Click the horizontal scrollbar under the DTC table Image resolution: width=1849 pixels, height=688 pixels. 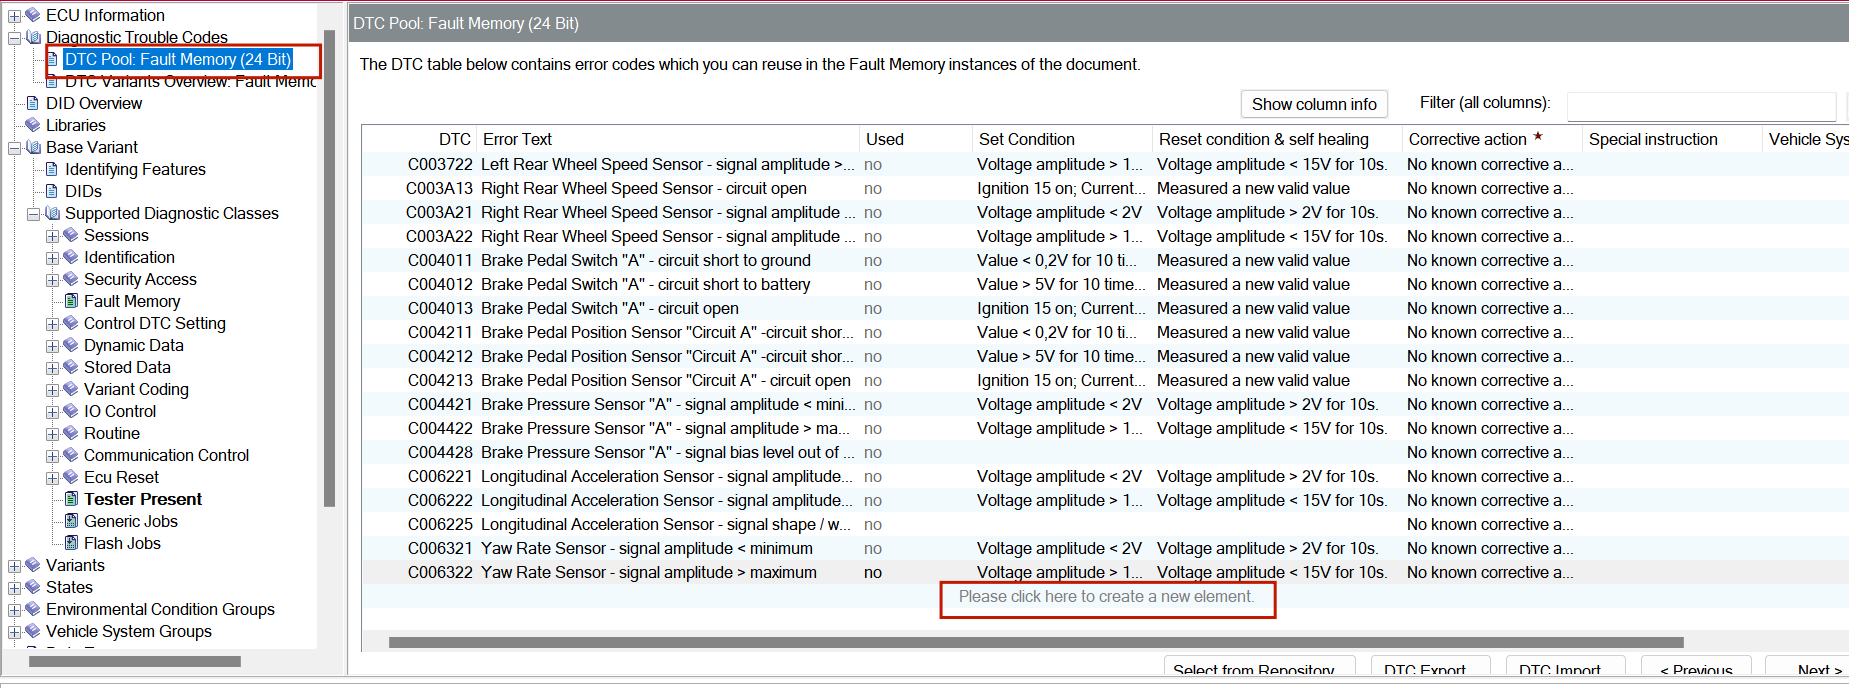tap(1035, 642)
